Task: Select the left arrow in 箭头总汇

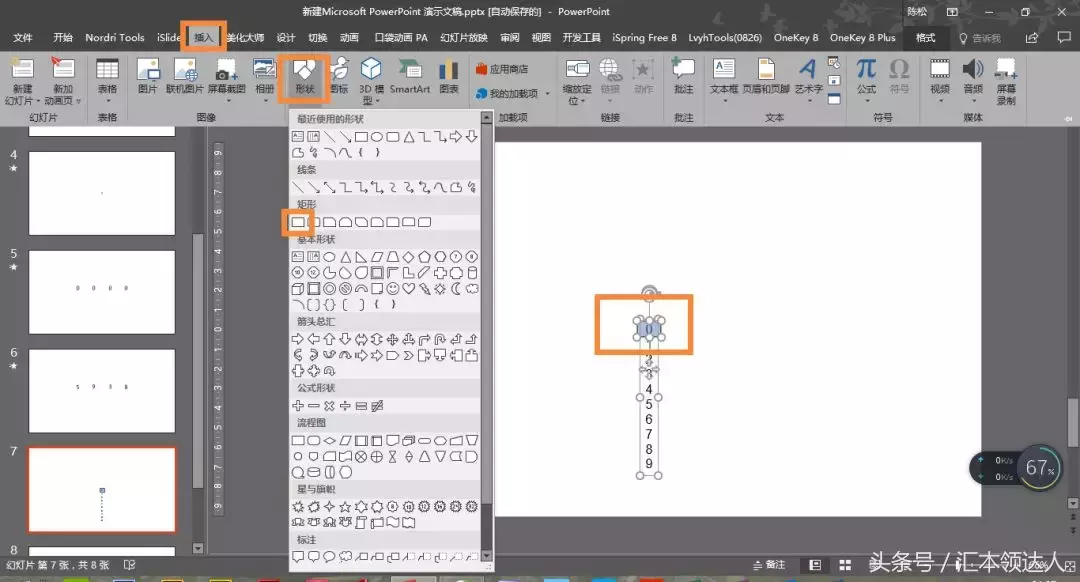Action: point(313,339)
